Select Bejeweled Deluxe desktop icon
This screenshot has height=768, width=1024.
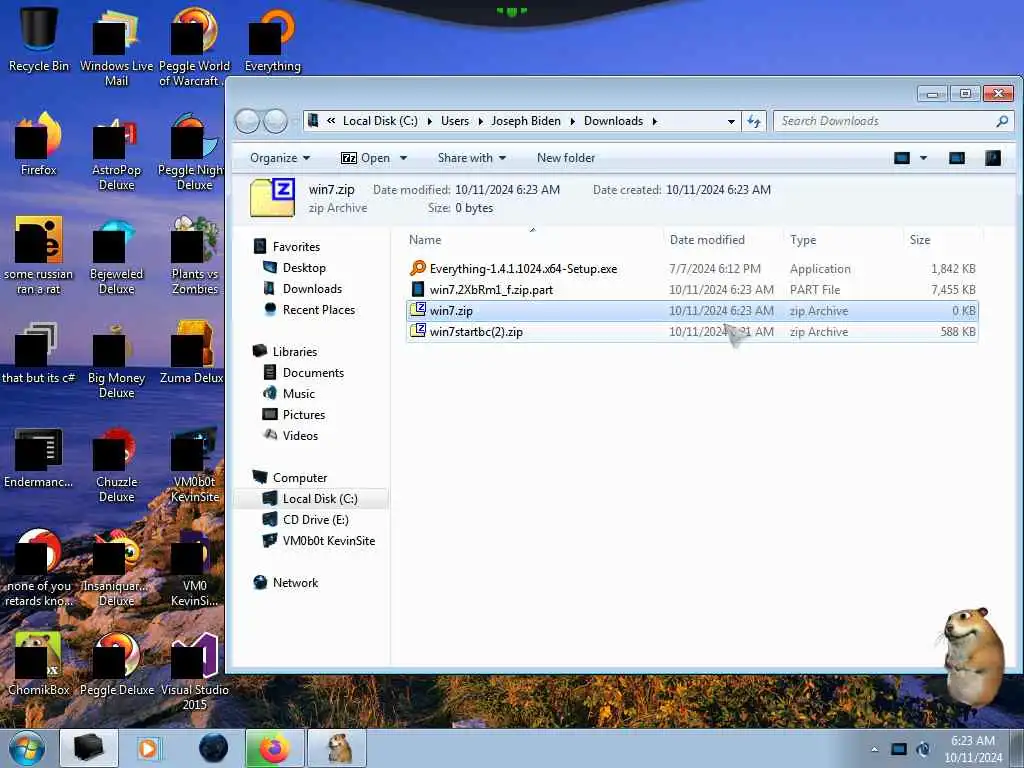click(116, 256)
